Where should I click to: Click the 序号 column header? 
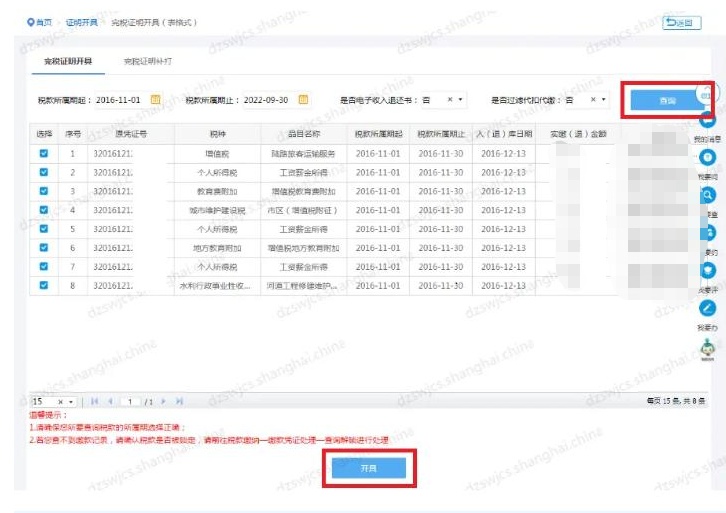73,134
